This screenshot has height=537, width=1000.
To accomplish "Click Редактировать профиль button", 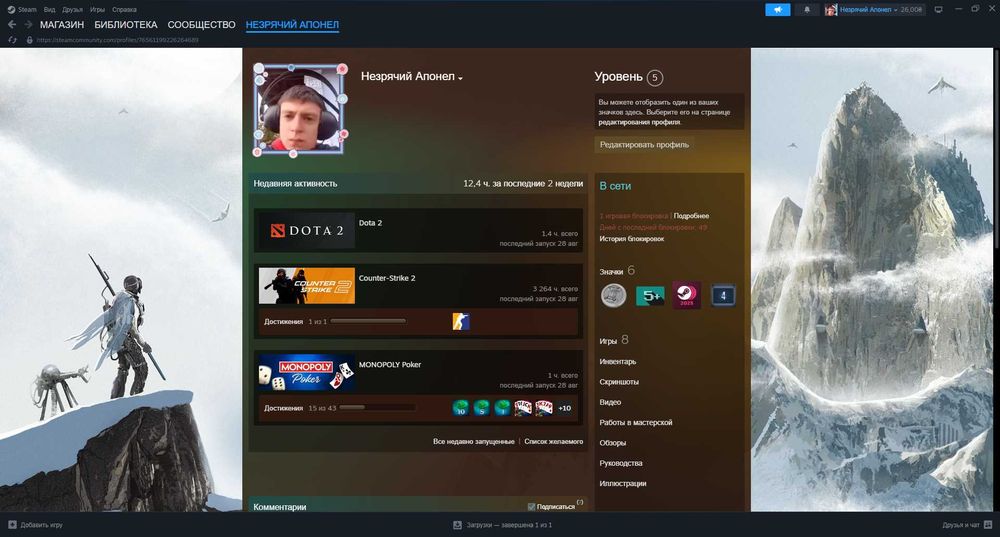I will coord(644,145).
